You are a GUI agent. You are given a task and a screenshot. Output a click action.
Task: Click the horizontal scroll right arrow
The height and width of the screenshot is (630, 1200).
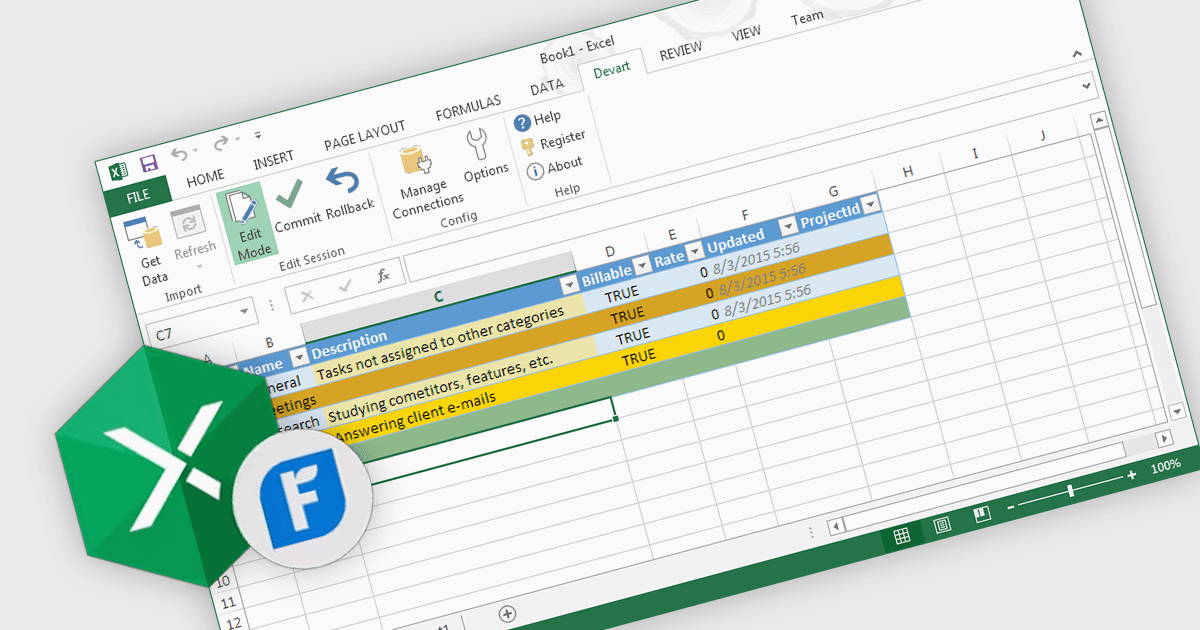[1163, 439]
